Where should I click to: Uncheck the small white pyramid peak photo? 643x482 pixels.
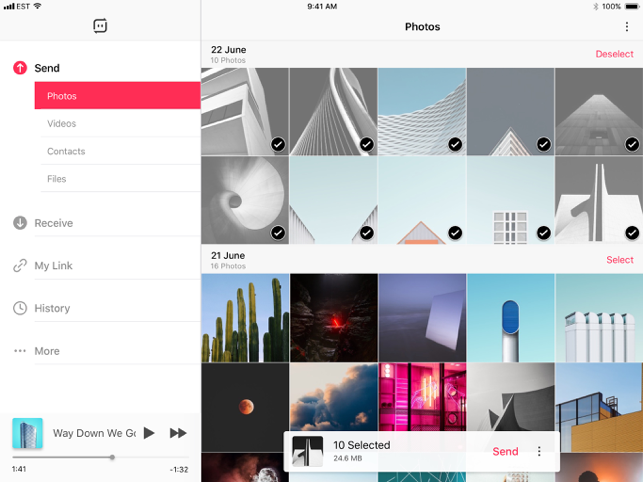(x=544, y=144)
